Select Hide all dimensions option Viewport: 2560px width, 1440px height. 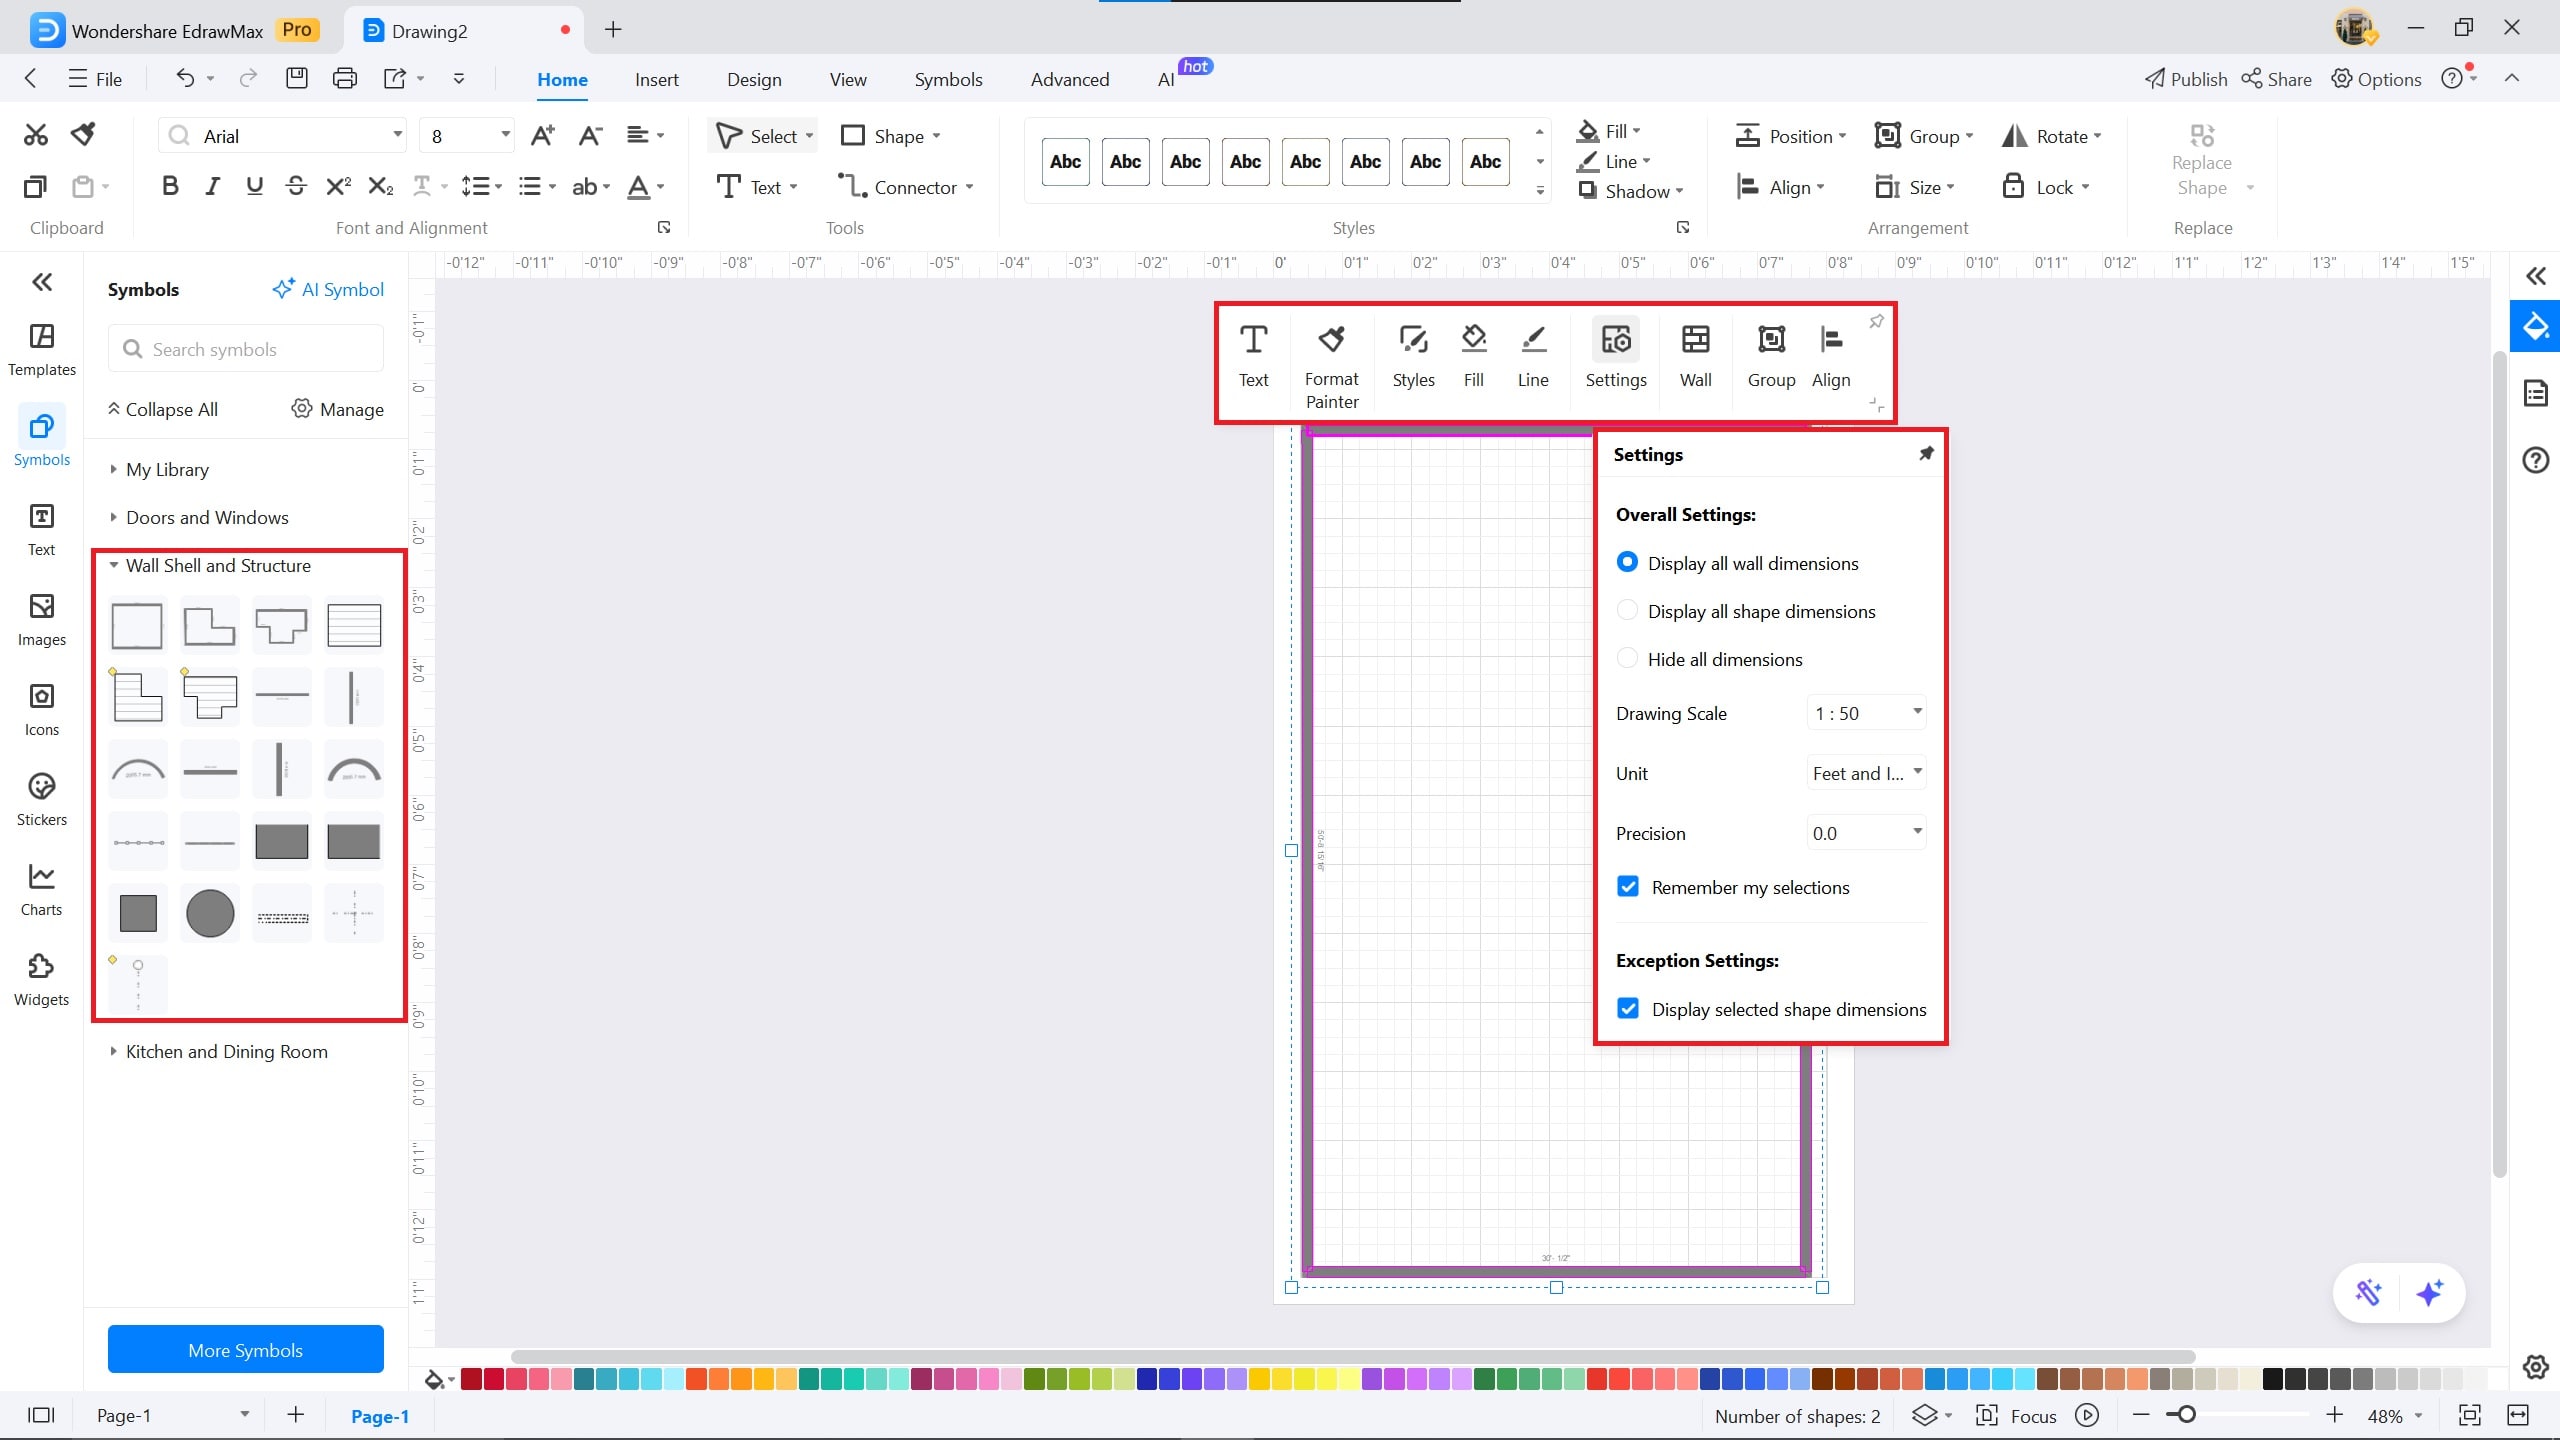[1627, 659]
